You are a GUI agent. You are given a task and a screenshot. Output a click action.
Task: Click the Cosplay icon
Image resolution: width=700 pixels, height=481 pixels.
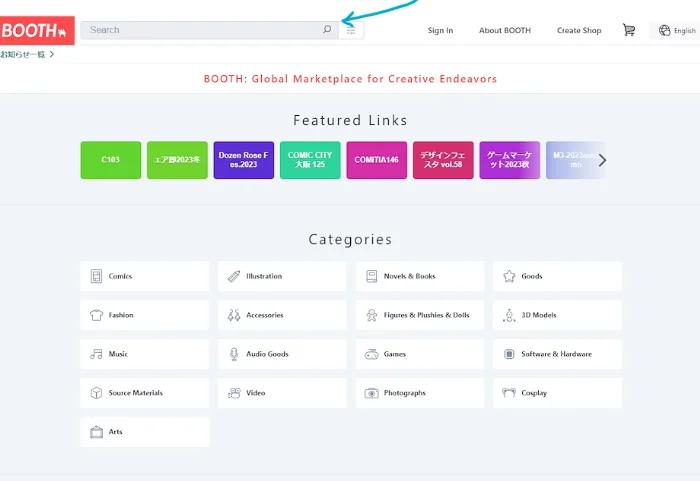[x=509, y=393]
